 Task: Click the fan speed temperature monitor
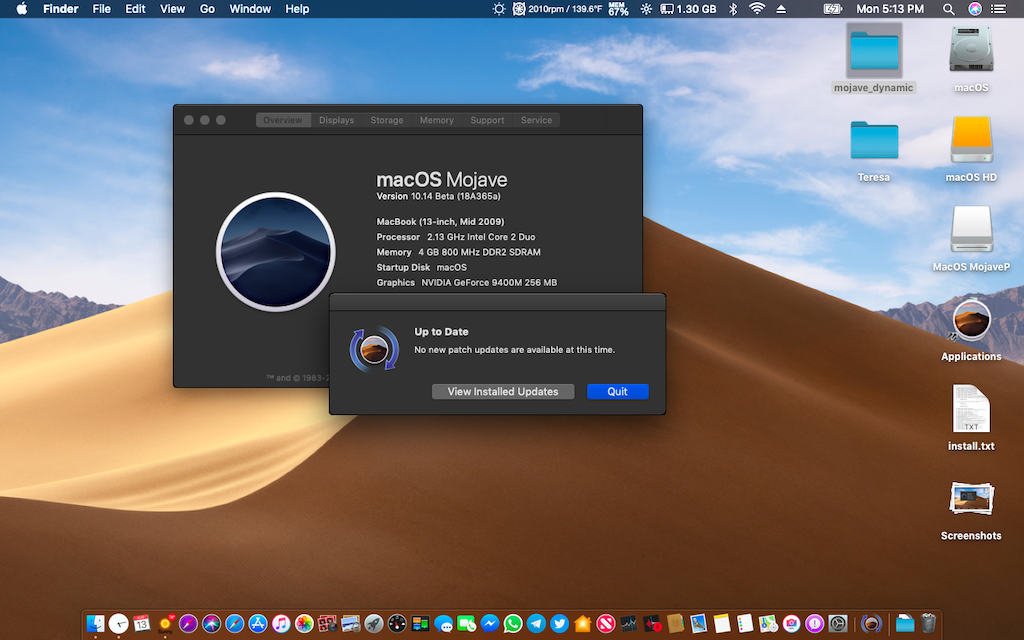coord(557,8)
